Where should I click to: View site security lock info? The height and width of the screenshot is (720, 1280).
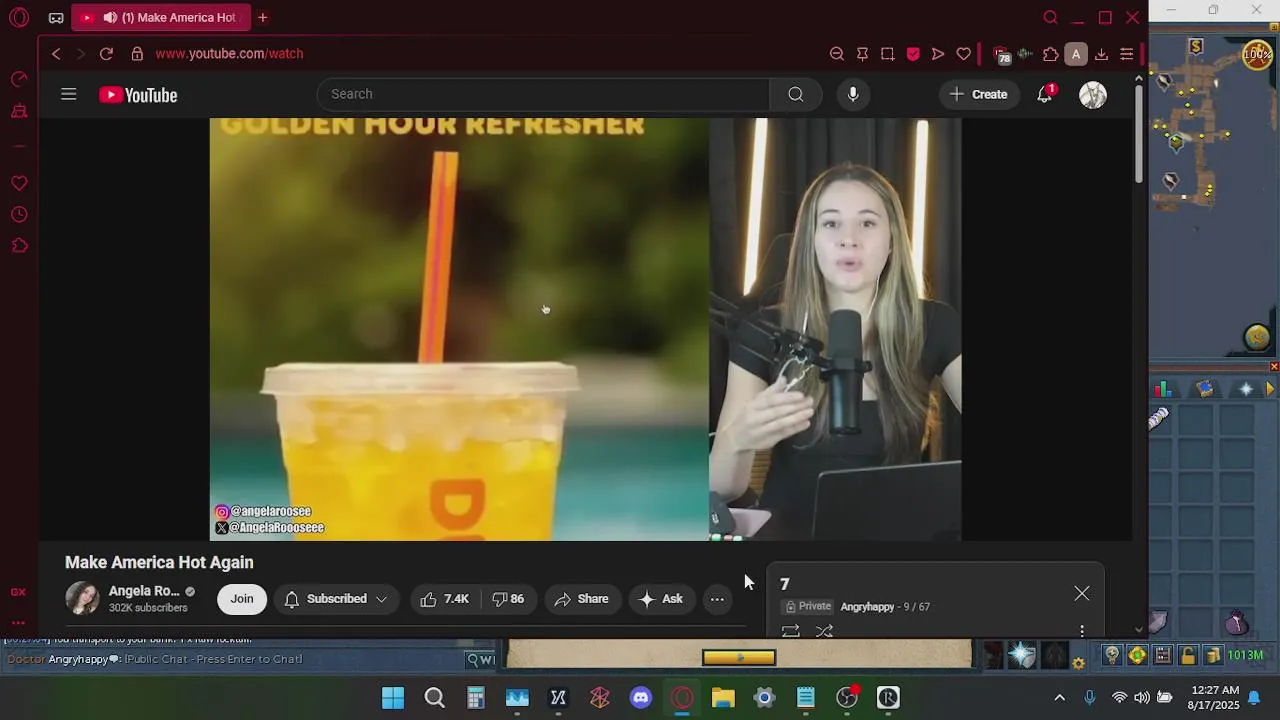click(x=137, y=54)
